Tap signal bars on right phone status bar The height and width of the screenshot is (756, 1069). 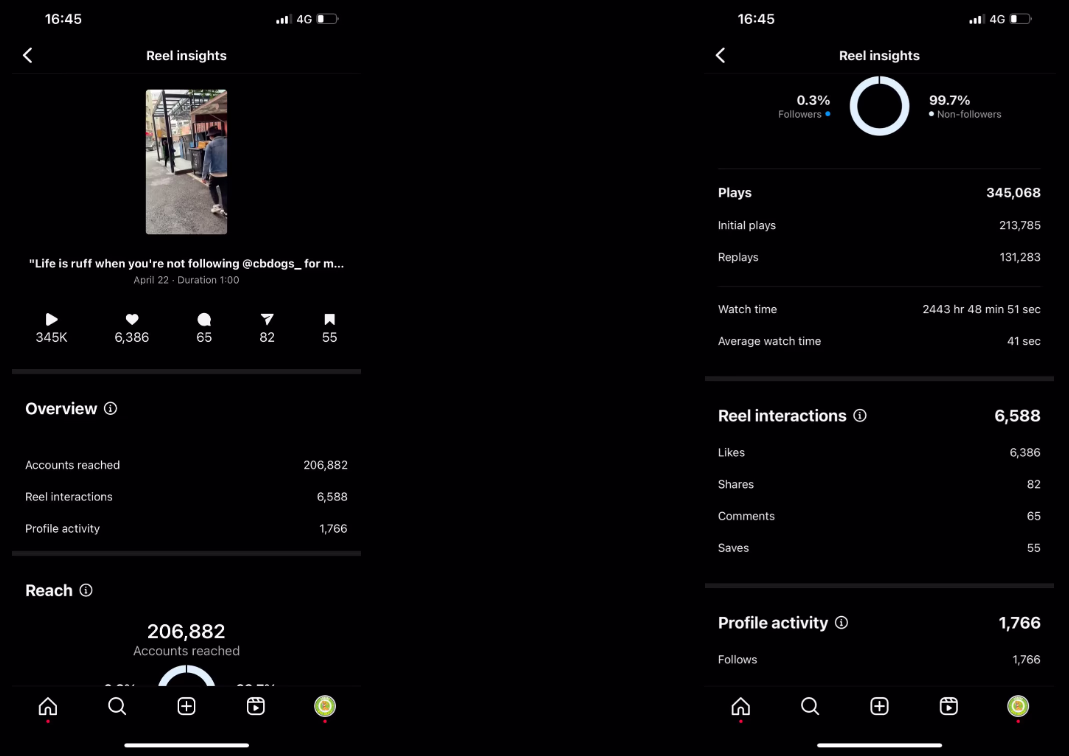tap(976, 19)
